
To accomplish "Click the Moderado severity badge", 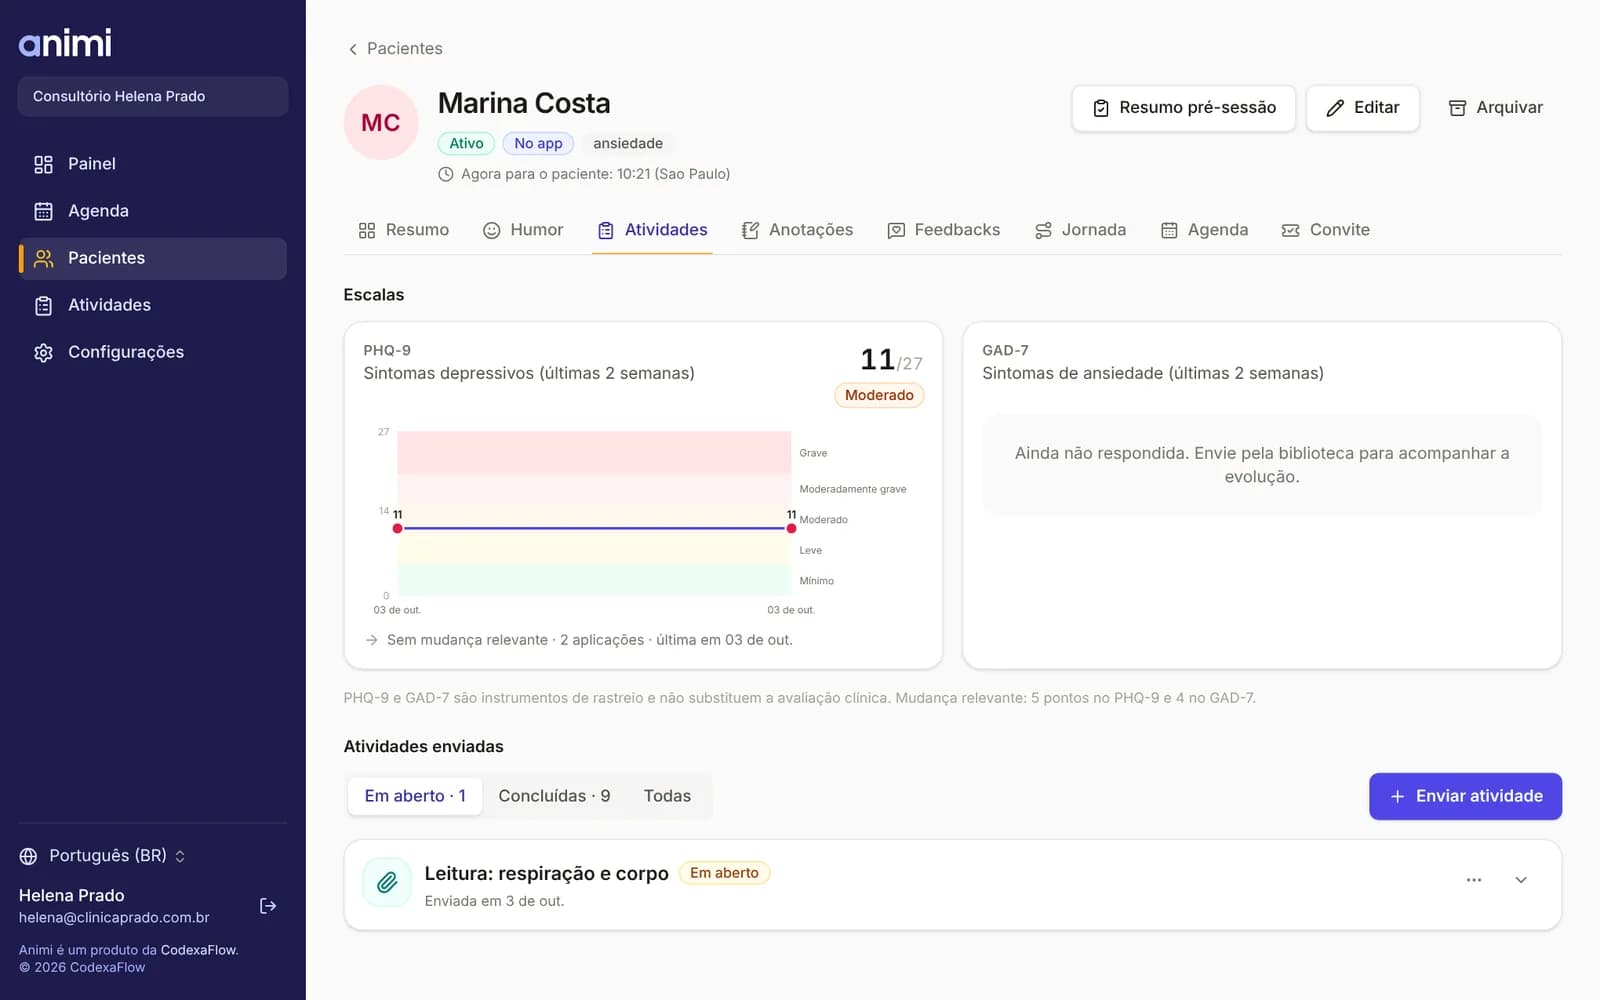I will 879,395.
